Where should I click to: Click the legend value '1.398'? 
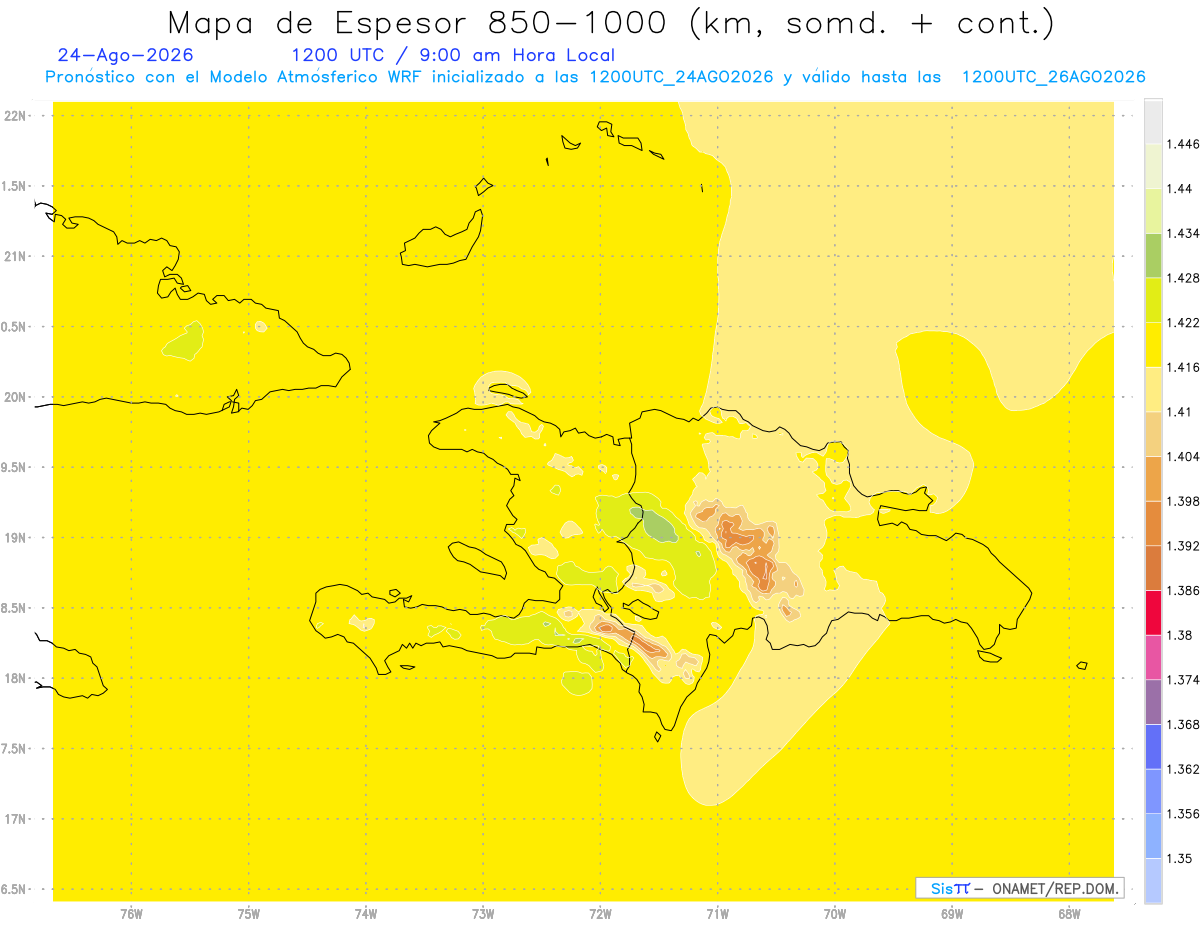1183,501
